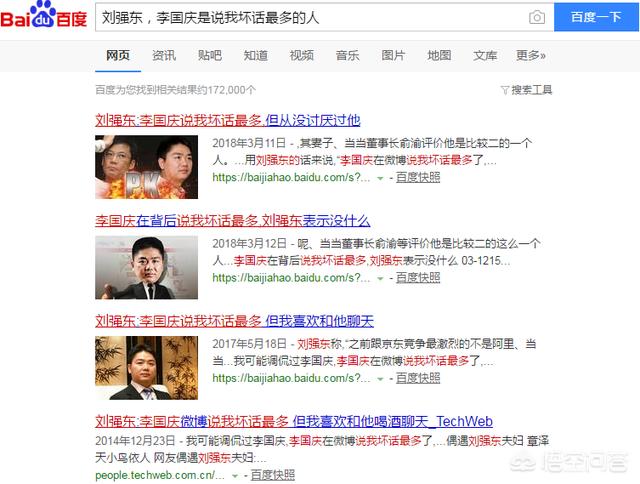This screenshot has width=640, height=484.
Task: Expand dropdown arrow beside second baijiahao URL
Action: 380,278
